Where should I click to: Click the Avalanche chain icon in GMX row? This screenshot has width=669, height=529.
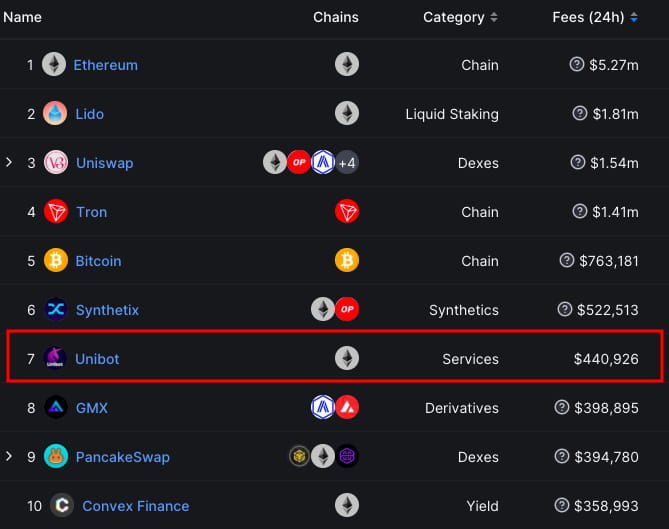tap(347, 408)
